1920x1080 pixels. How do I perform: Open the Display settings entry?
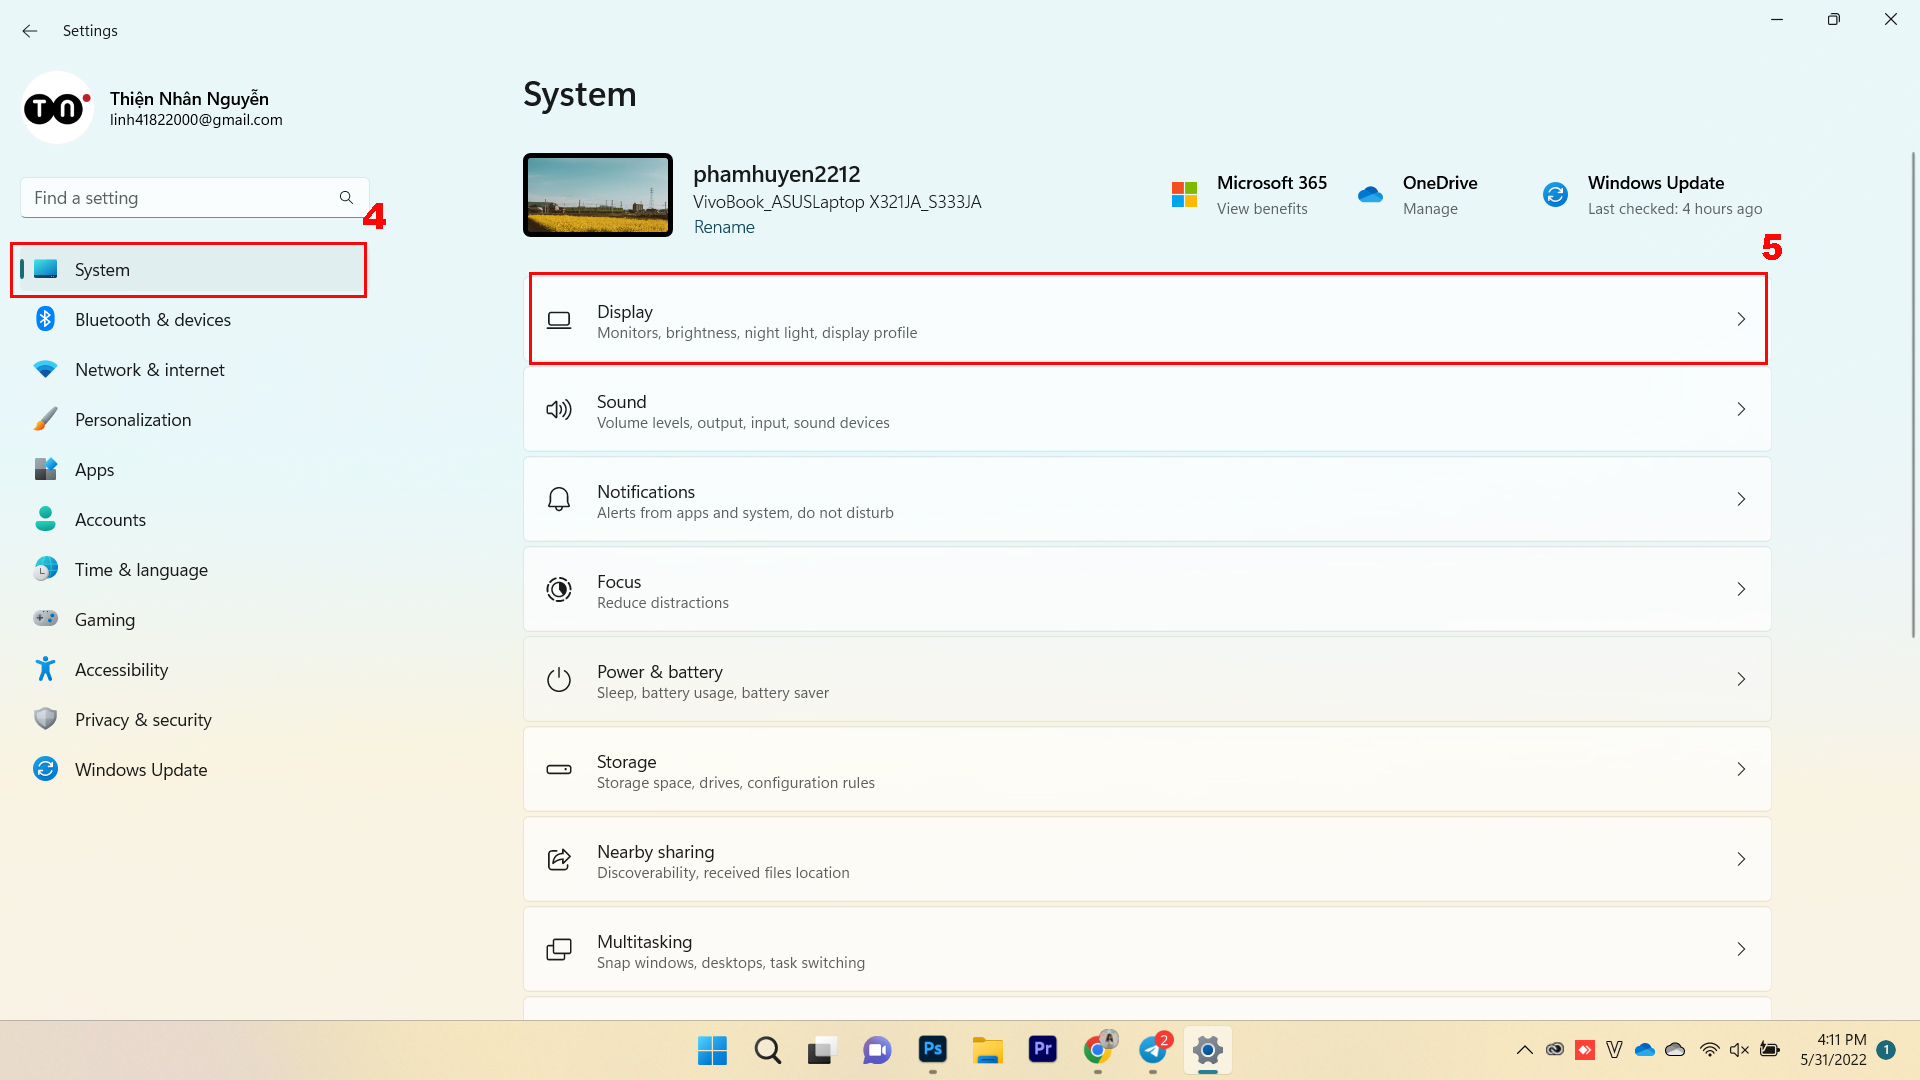click(1147, 319)
